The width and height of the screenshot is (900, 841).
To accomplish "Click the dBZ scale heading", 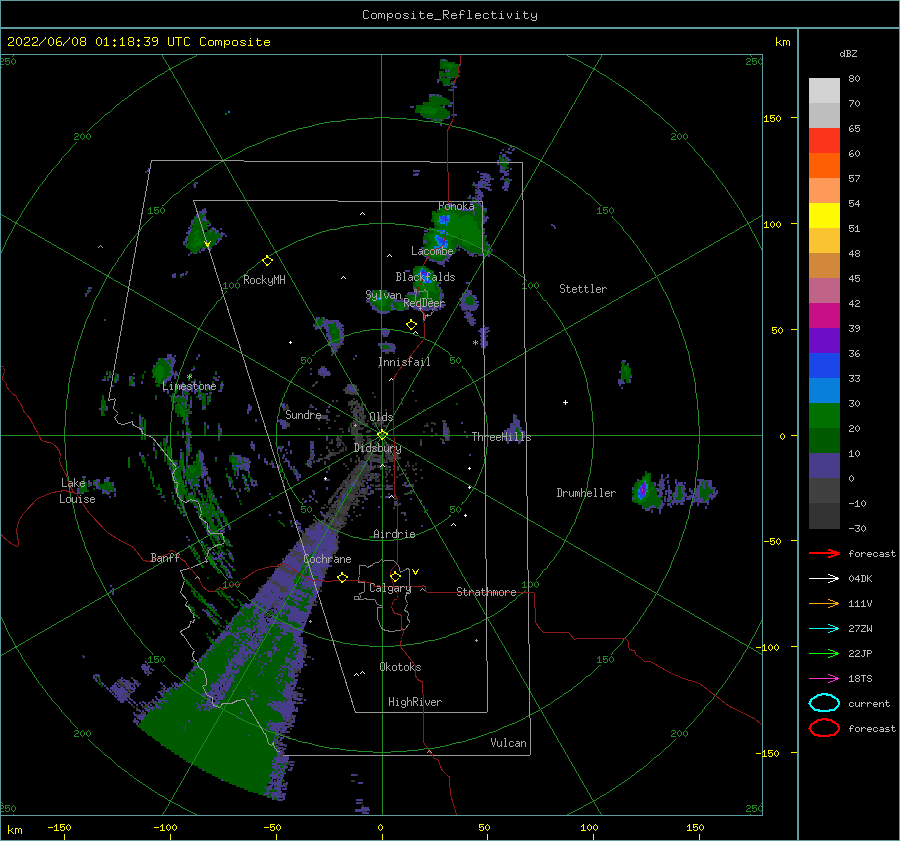I will click(848, 54).
